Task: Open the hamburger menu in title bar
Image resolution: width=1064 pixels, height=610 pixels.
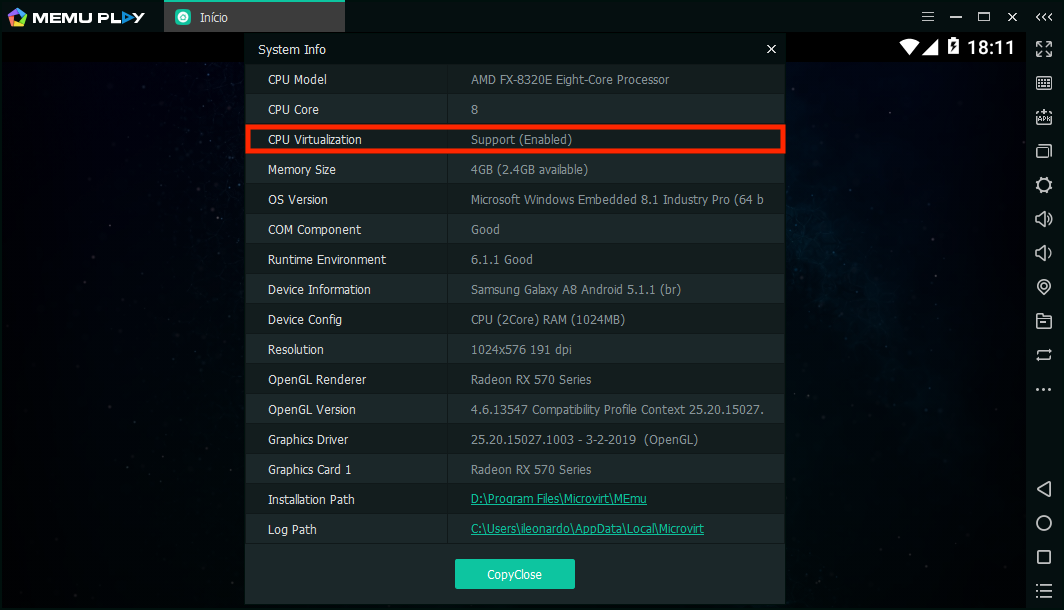Action: 928,17
